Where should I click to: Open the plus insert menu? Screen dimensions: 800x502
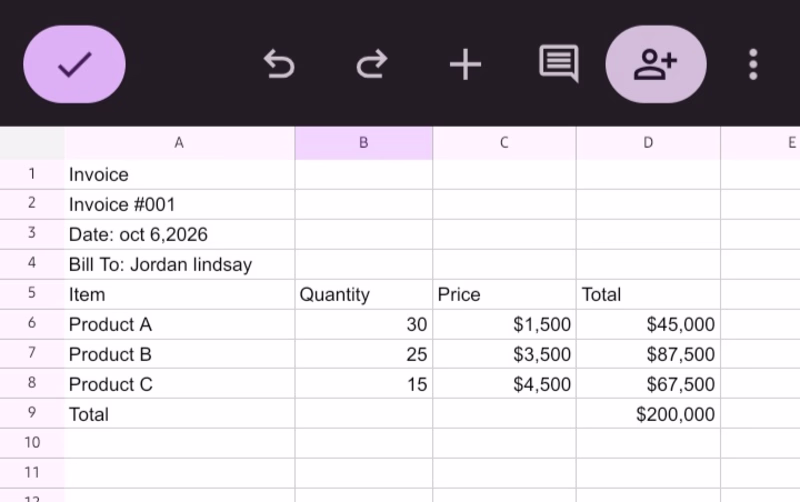pos(465,64)
